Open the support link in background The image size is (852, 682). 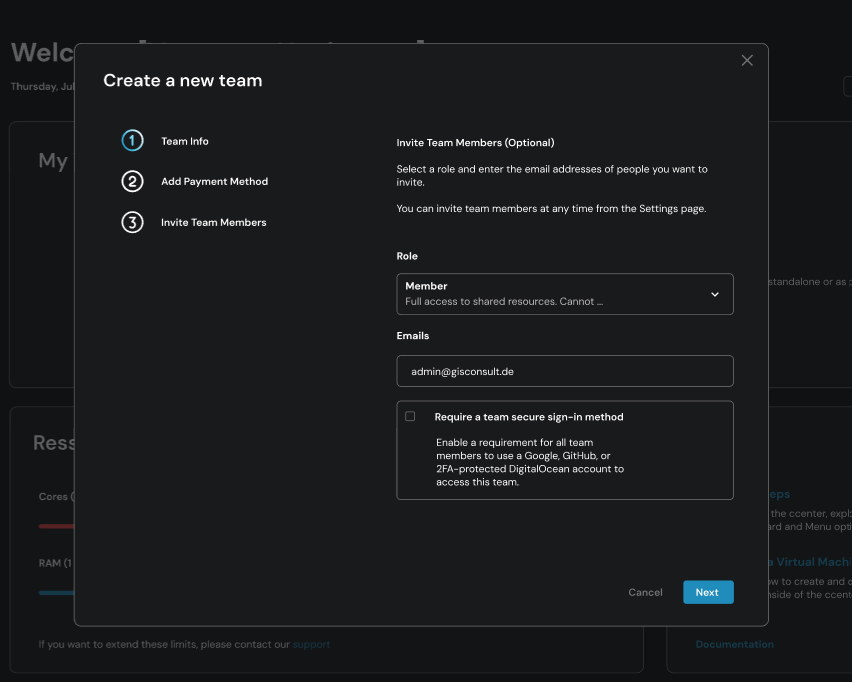311,644
